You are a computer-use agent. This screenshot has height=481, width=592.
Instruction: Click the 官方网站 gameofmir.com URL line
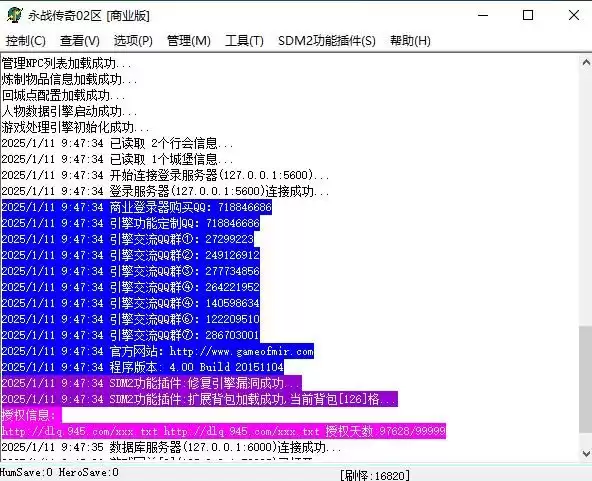coord(158,352)
